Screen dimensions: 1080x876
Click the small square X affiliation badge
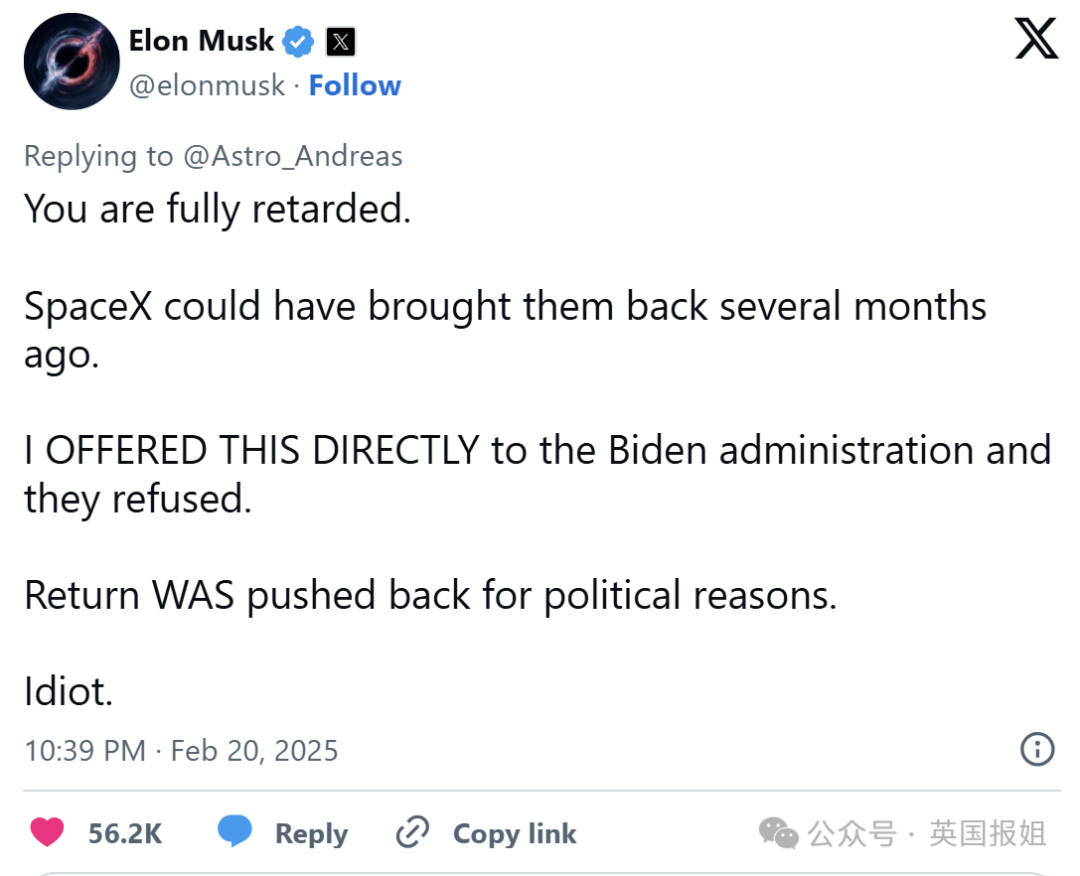click(x=340, y=41)
